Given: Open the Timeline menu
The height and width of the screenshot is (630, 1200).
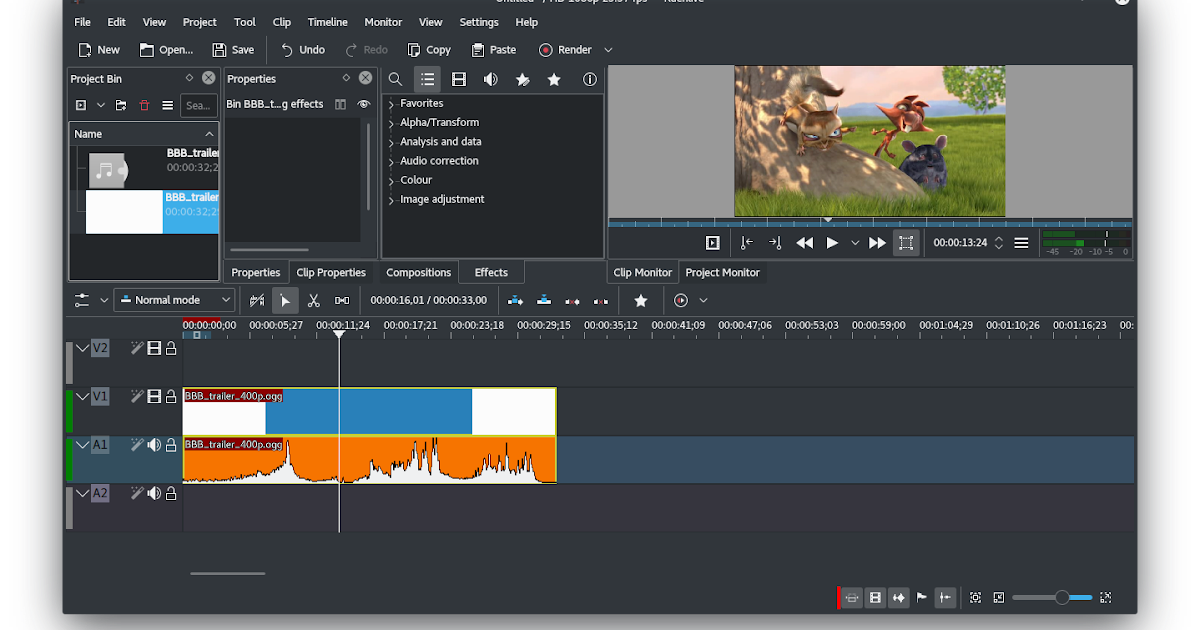Looking at the screenshot, I should point(327,22).
